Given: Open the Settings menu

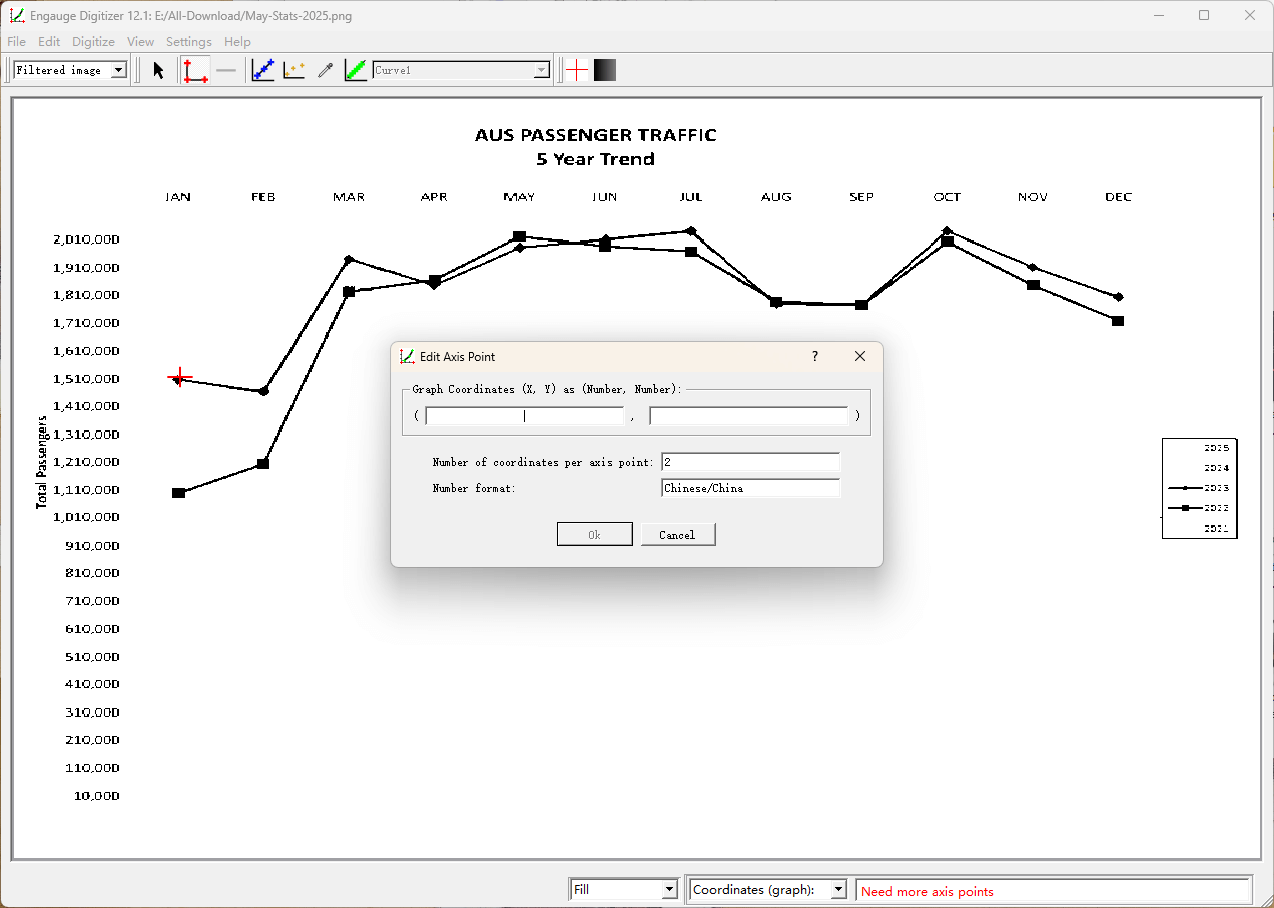Looking at the screenshot, I should click(x=188, y=42).
